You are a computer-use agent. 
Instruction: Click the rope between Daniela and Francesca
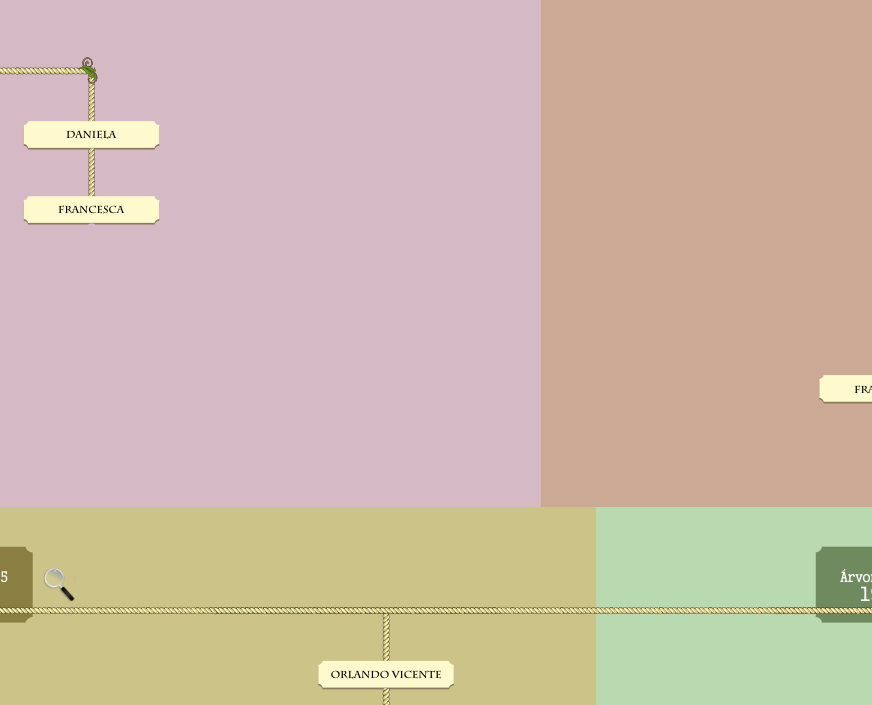91,172
